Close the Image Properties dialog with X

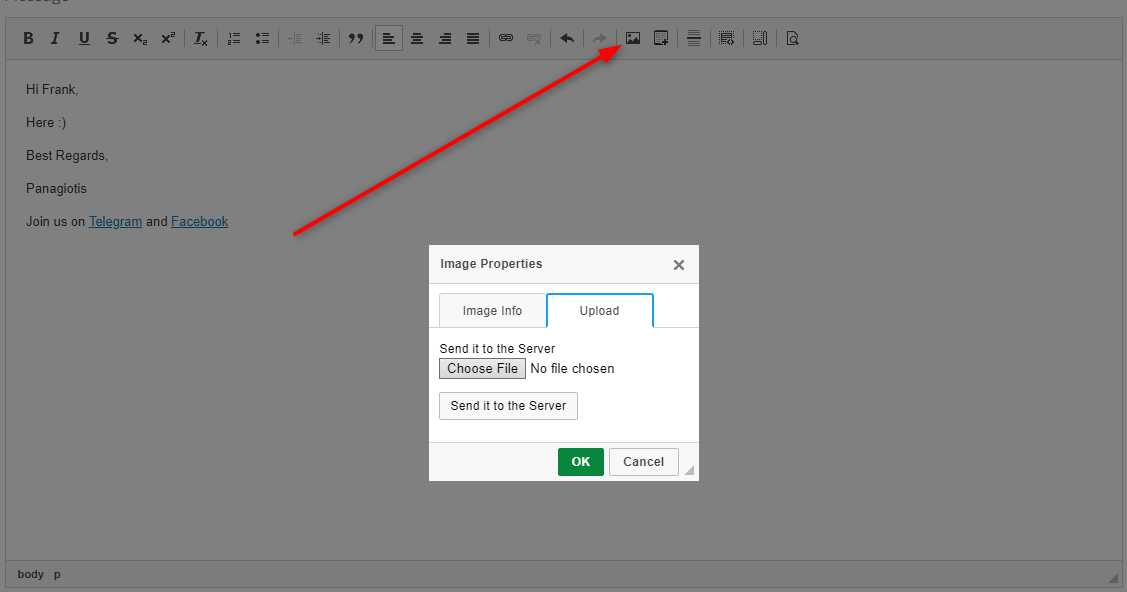tap(678, 265)
